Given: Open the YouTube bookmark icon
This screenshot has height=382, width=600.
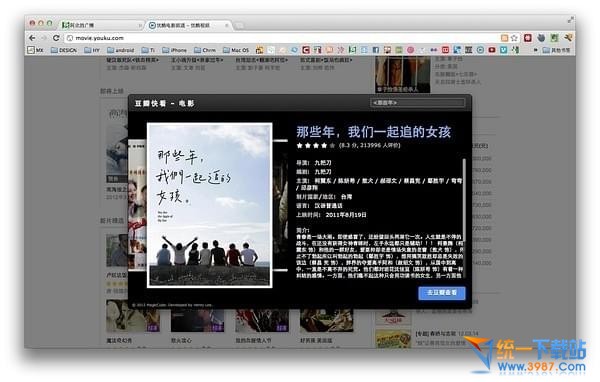Looking at the screenshot, I should tap(492, 50).
